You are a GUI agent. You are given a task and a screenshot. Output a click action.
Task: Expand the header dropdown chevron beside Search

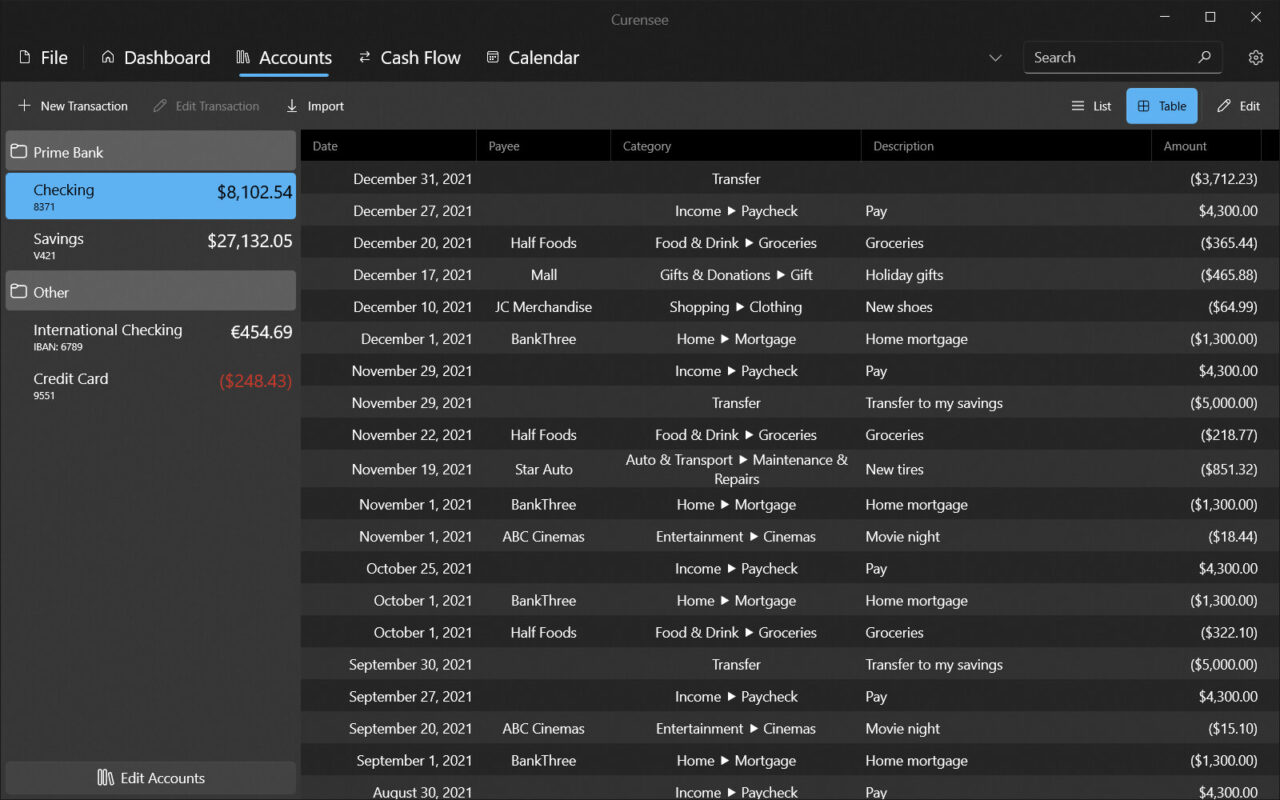coord(995,58)
